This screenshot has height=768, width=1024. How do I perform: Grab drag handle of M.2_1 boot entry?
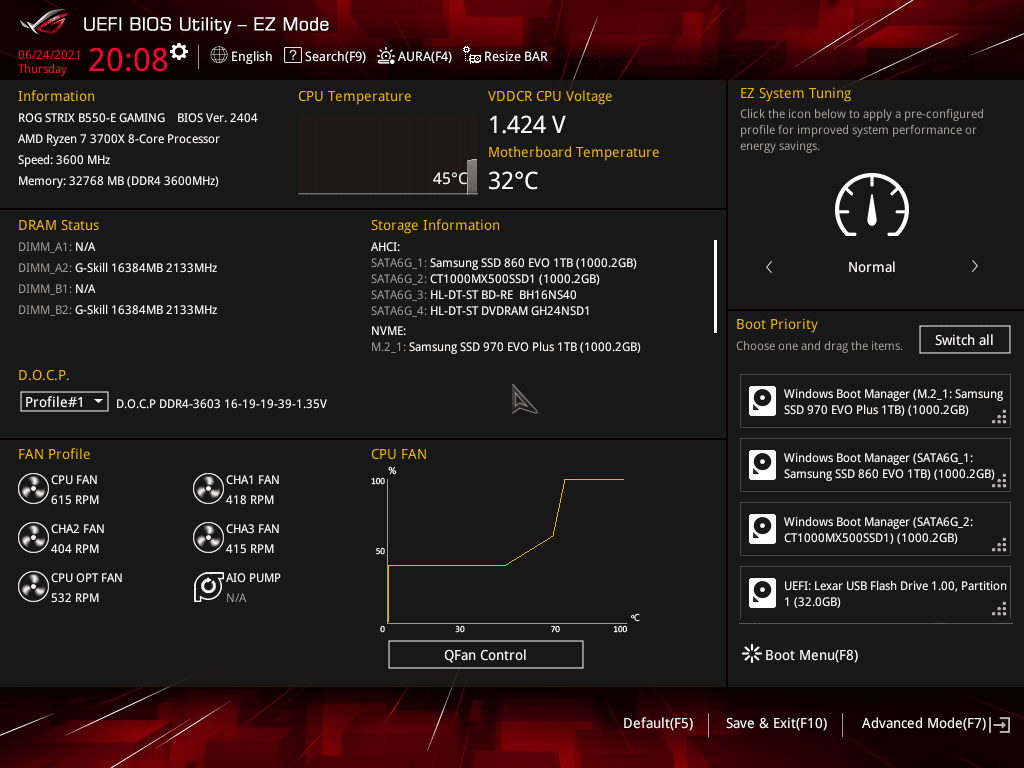coord(999,417)
